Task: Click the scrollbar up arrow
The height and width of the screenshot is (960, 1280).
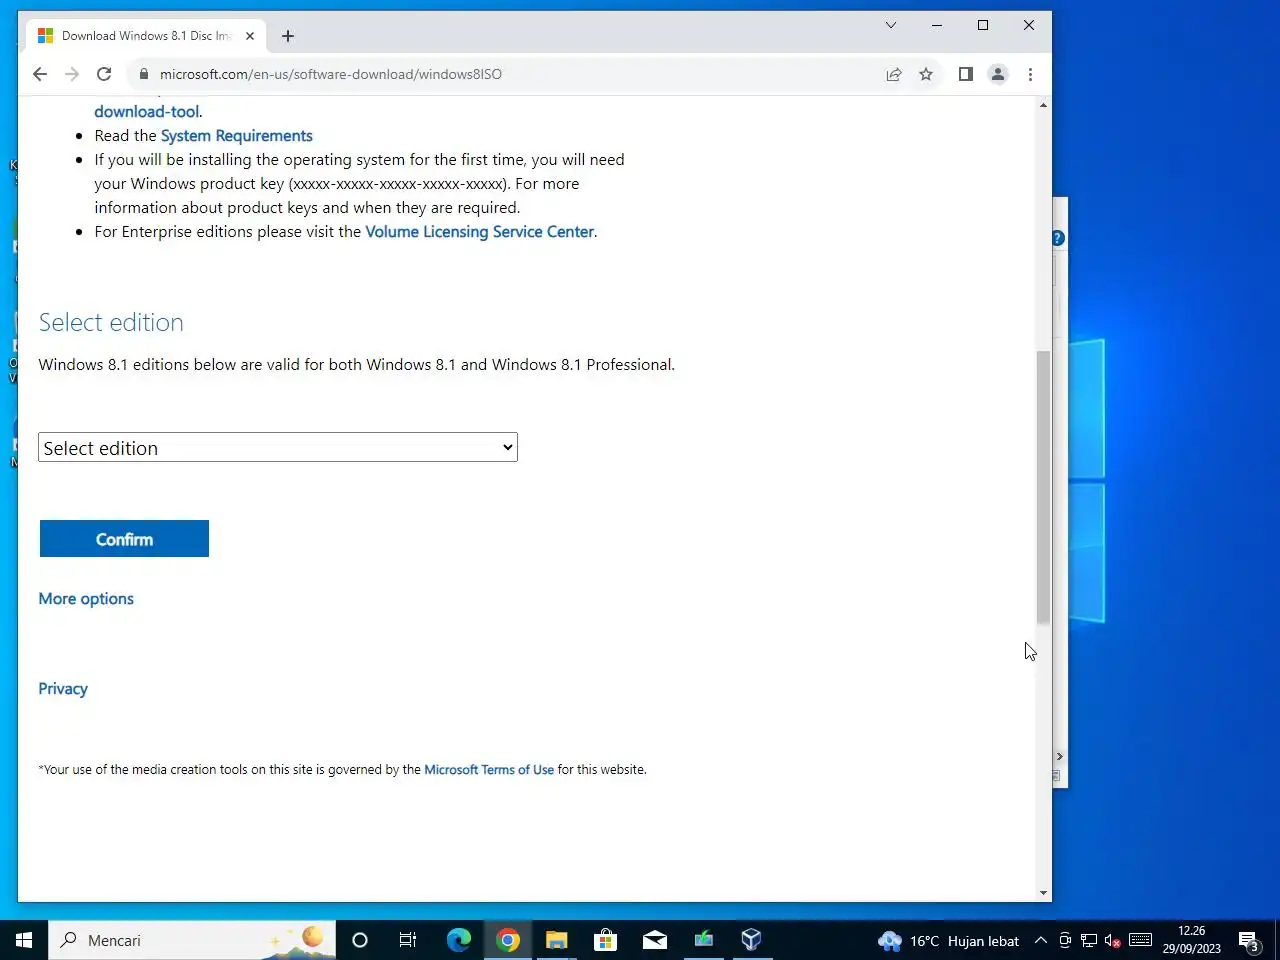Action: point(1043,105)
